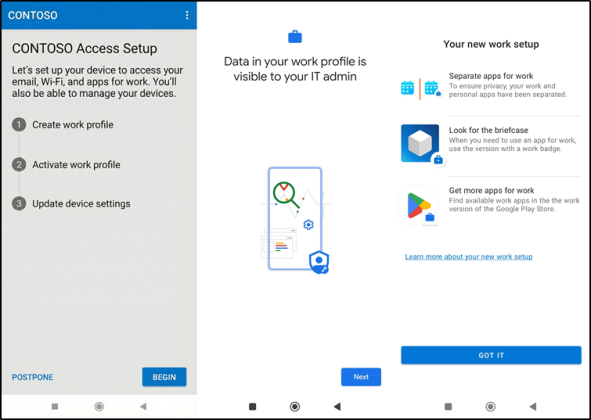Click the 'Find available work apps' description
The height and width of the screenshot is (420, 591).
(514, 205)
